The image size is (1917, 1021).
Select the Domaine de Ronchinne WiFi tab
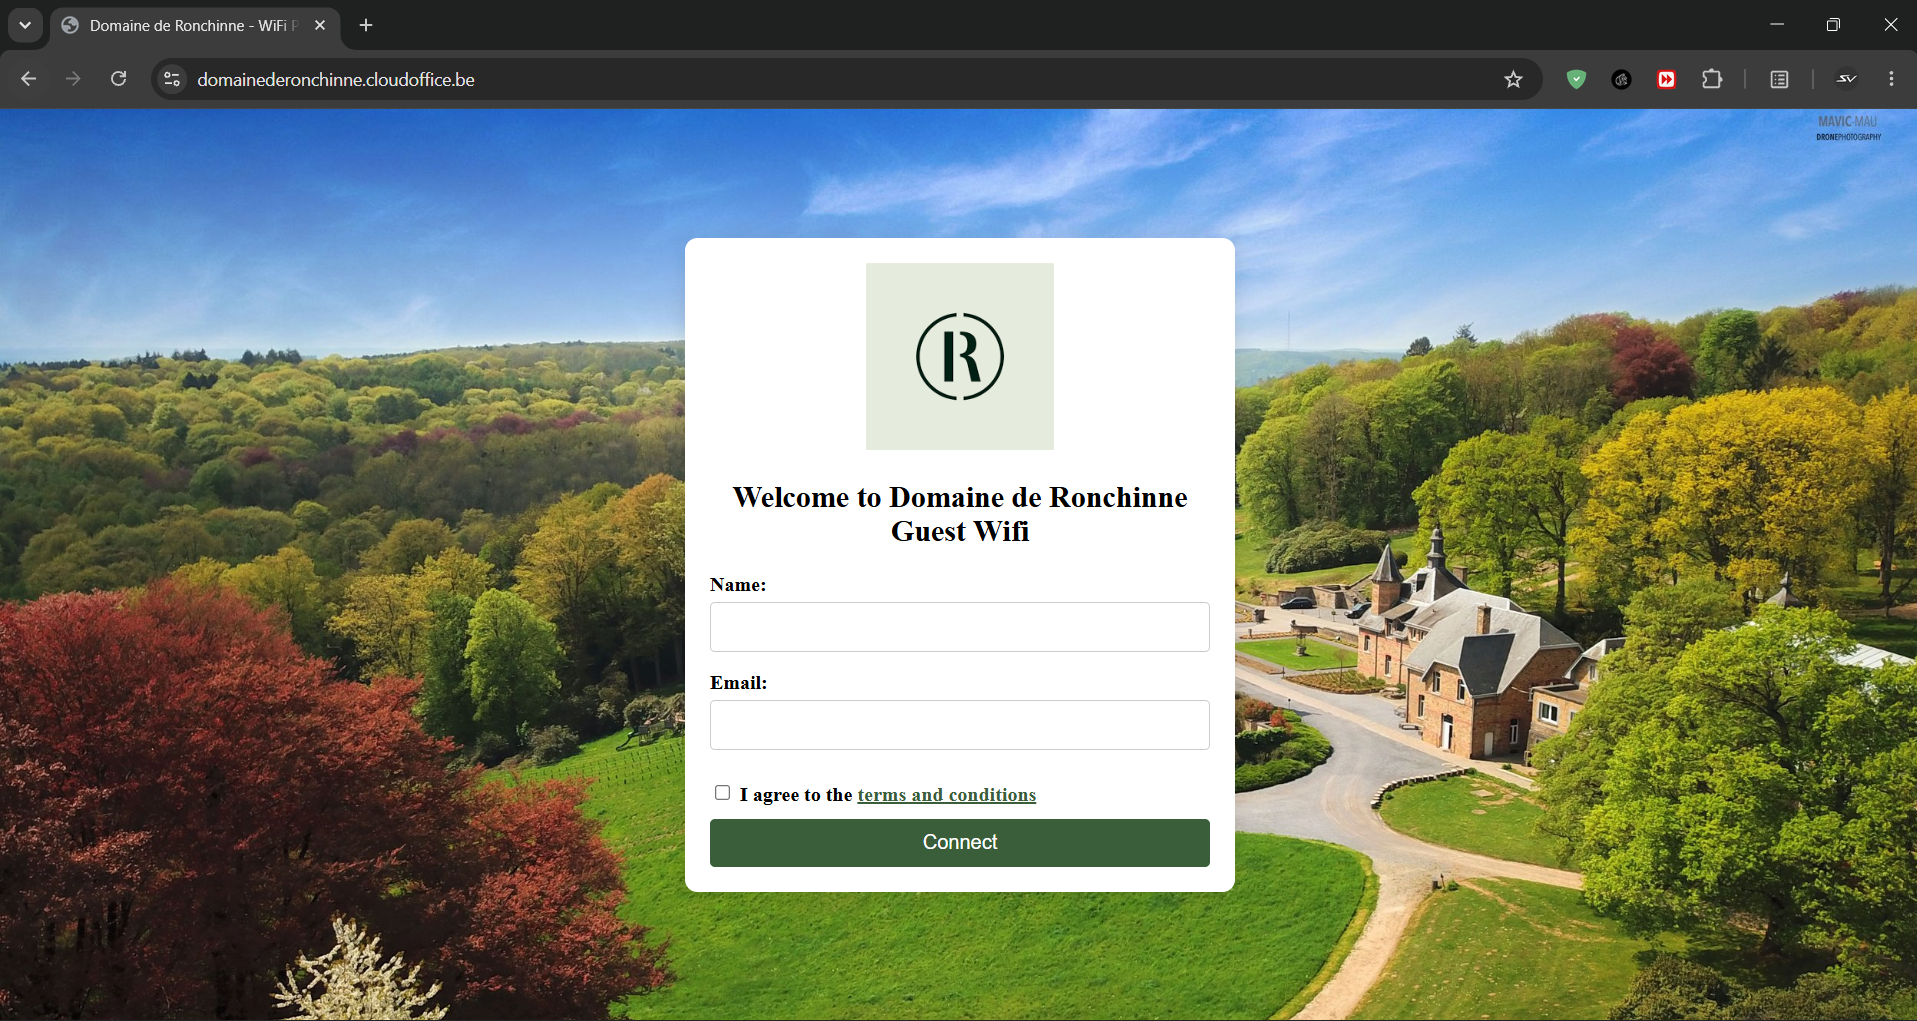tap(195, 26)
